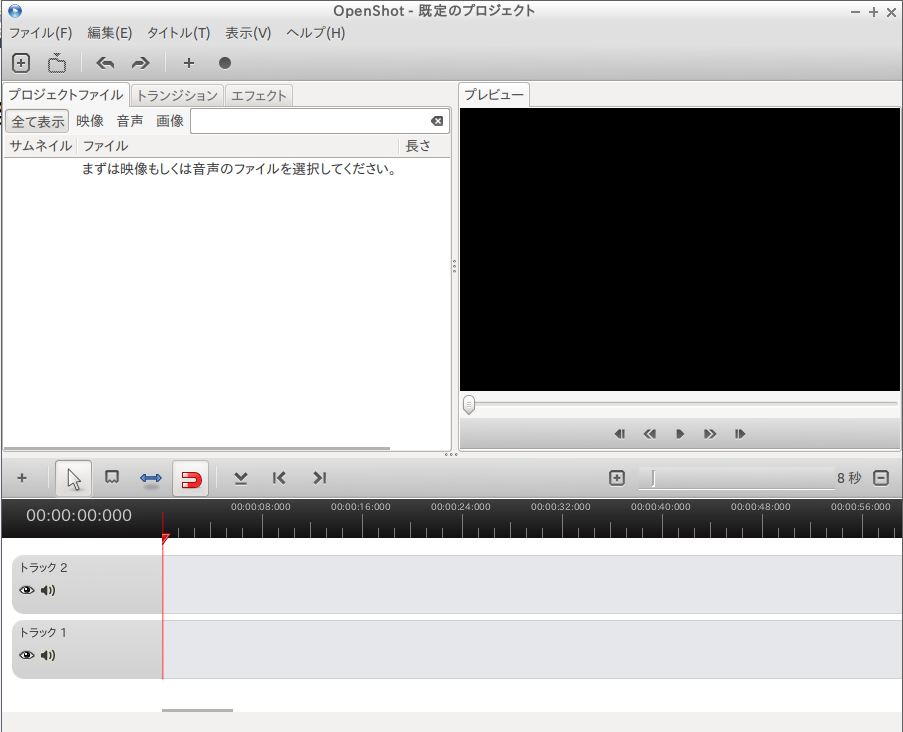Sort by the 長さ column header
The width and height of the screenshot is (903, 732).
[x=424, y=146]
